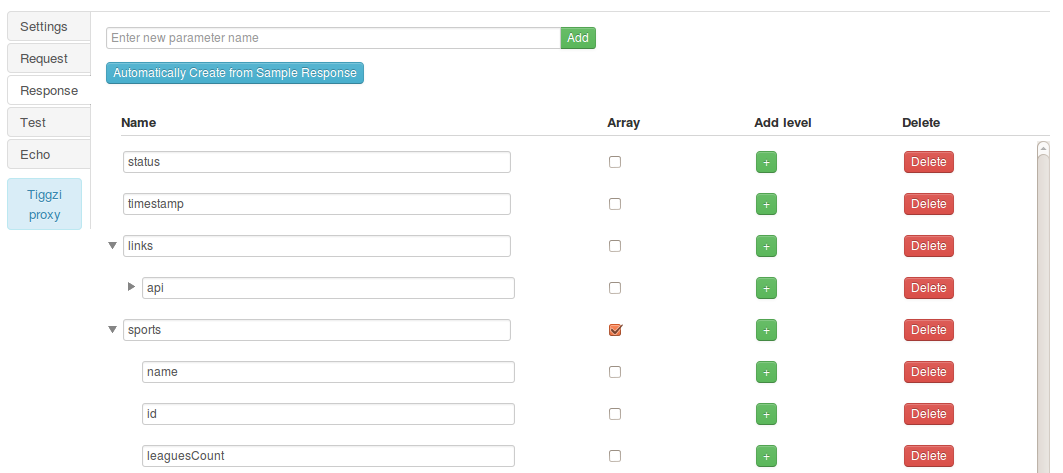Screen dimensions: 1063x473
Task: Add a level to the sports parameter
Action: [766, 330]
